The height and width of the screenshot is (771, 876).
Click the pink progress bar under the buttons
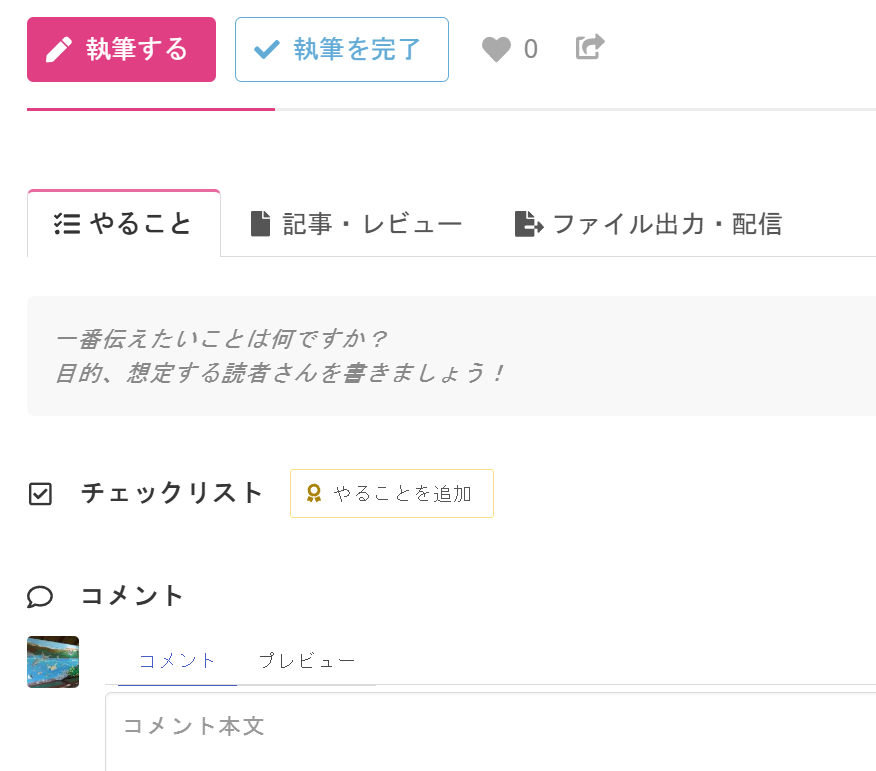coord(151,110)
